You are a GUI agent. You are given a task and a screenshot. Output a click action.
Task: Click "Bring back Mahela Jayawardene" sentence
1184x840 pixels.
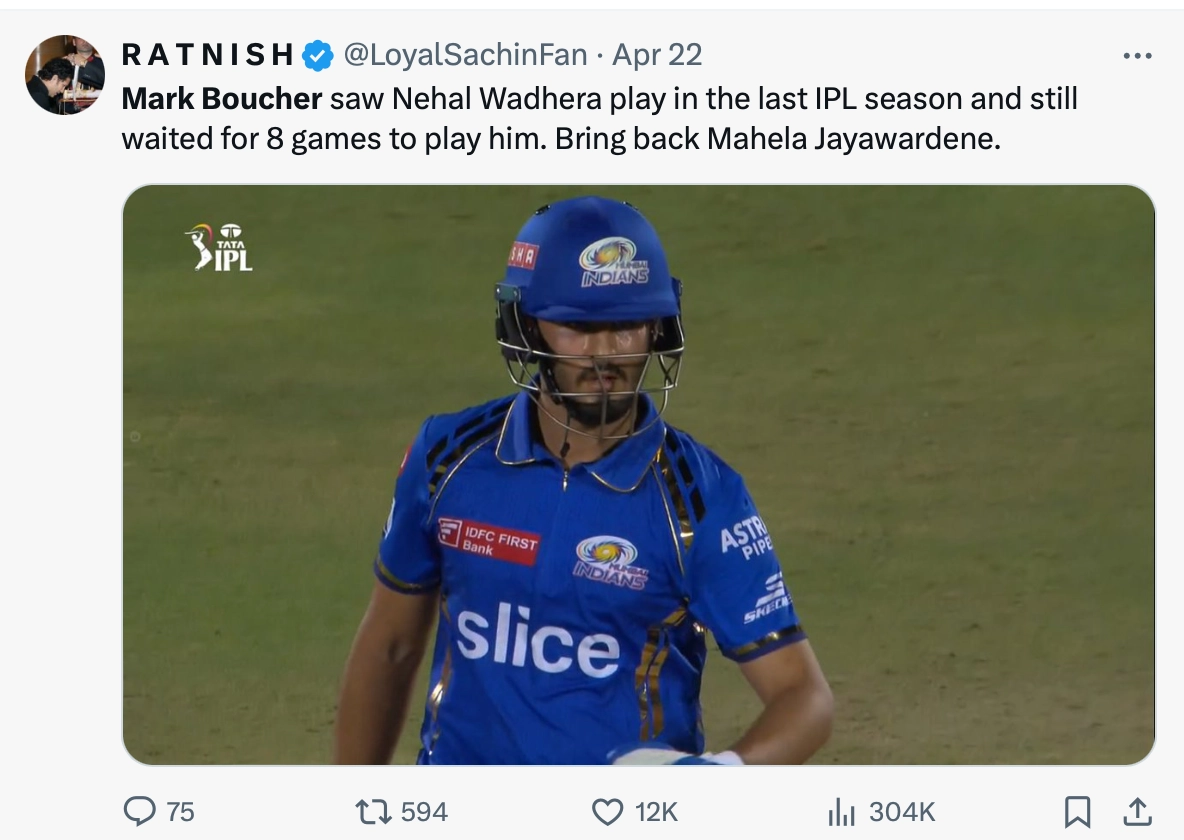pyautogui.click(x=777, y=139)
